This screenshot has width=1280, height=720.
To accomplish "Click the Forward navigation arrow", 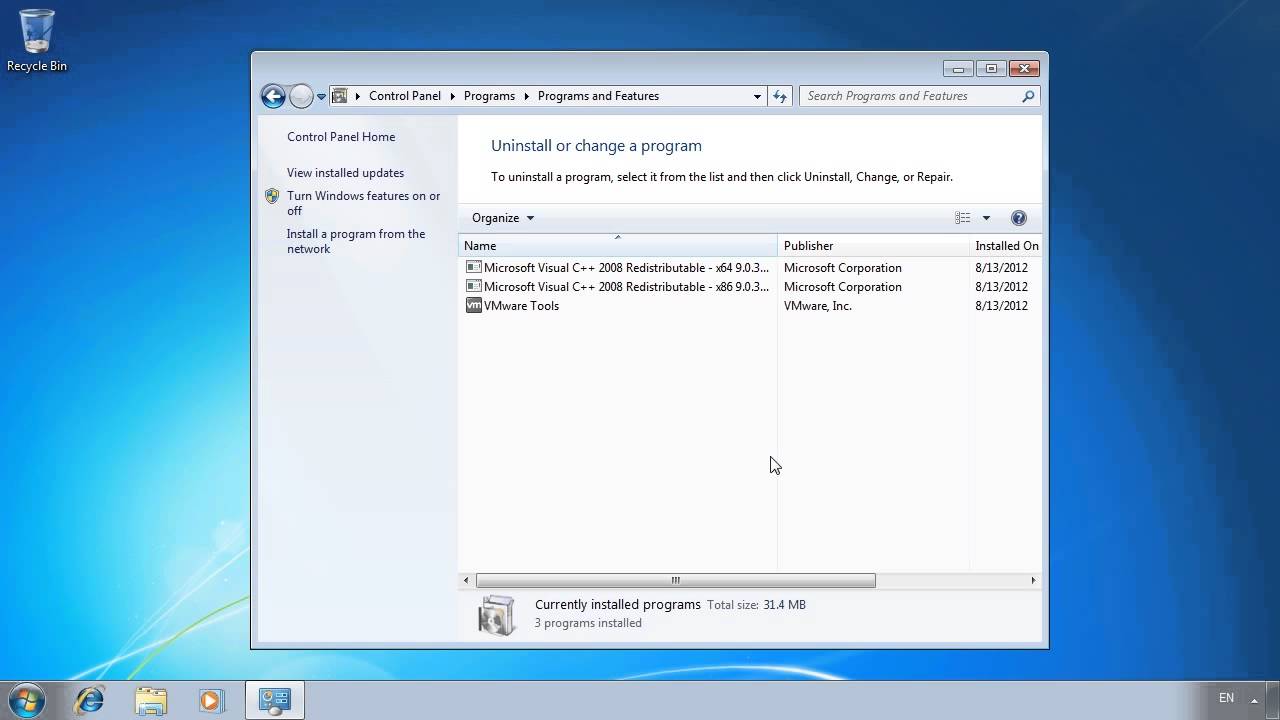I will point(301,96).
